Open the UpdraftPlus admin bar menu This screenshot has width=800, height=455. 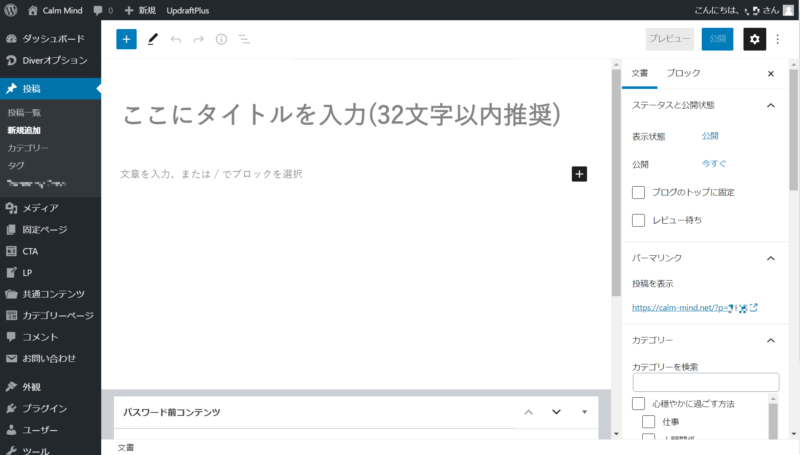click(x=188, y=10)
